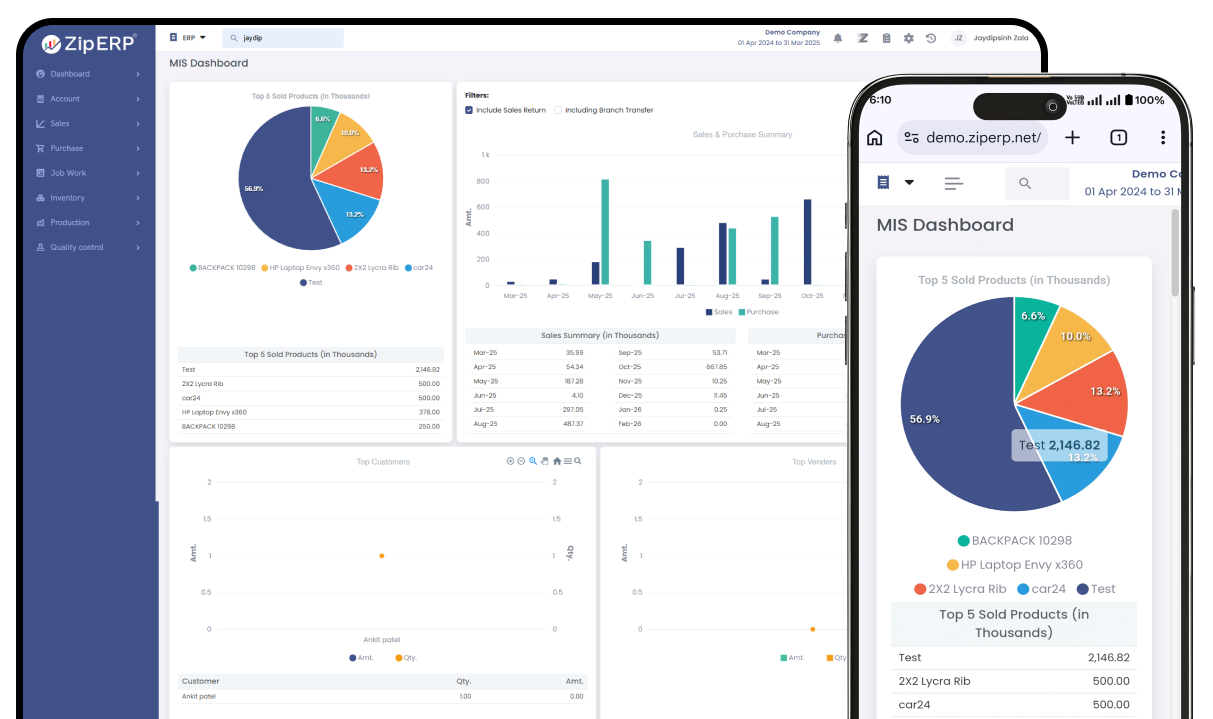Click zoom-in plus on Top Customers chart
Screen dimensions: 1213x719
point(510,461)
